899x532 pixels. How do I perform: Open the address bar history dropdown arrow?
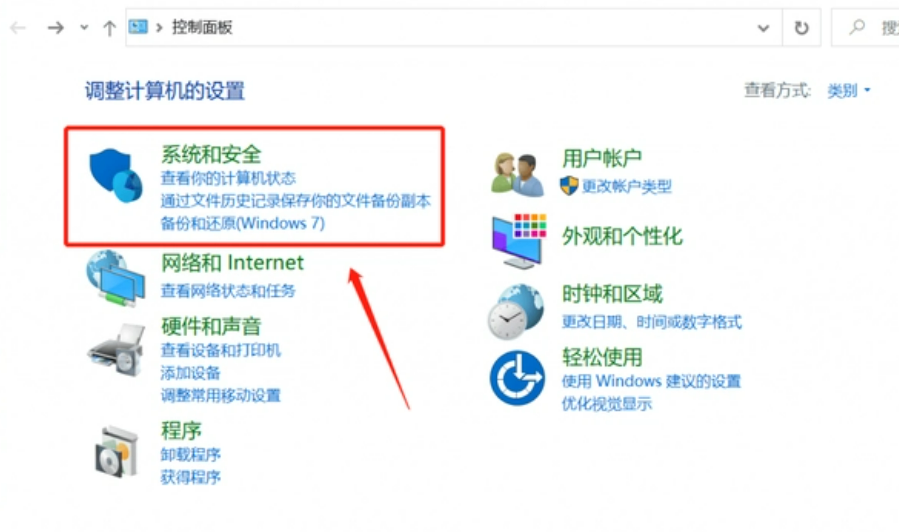[763, 28]
